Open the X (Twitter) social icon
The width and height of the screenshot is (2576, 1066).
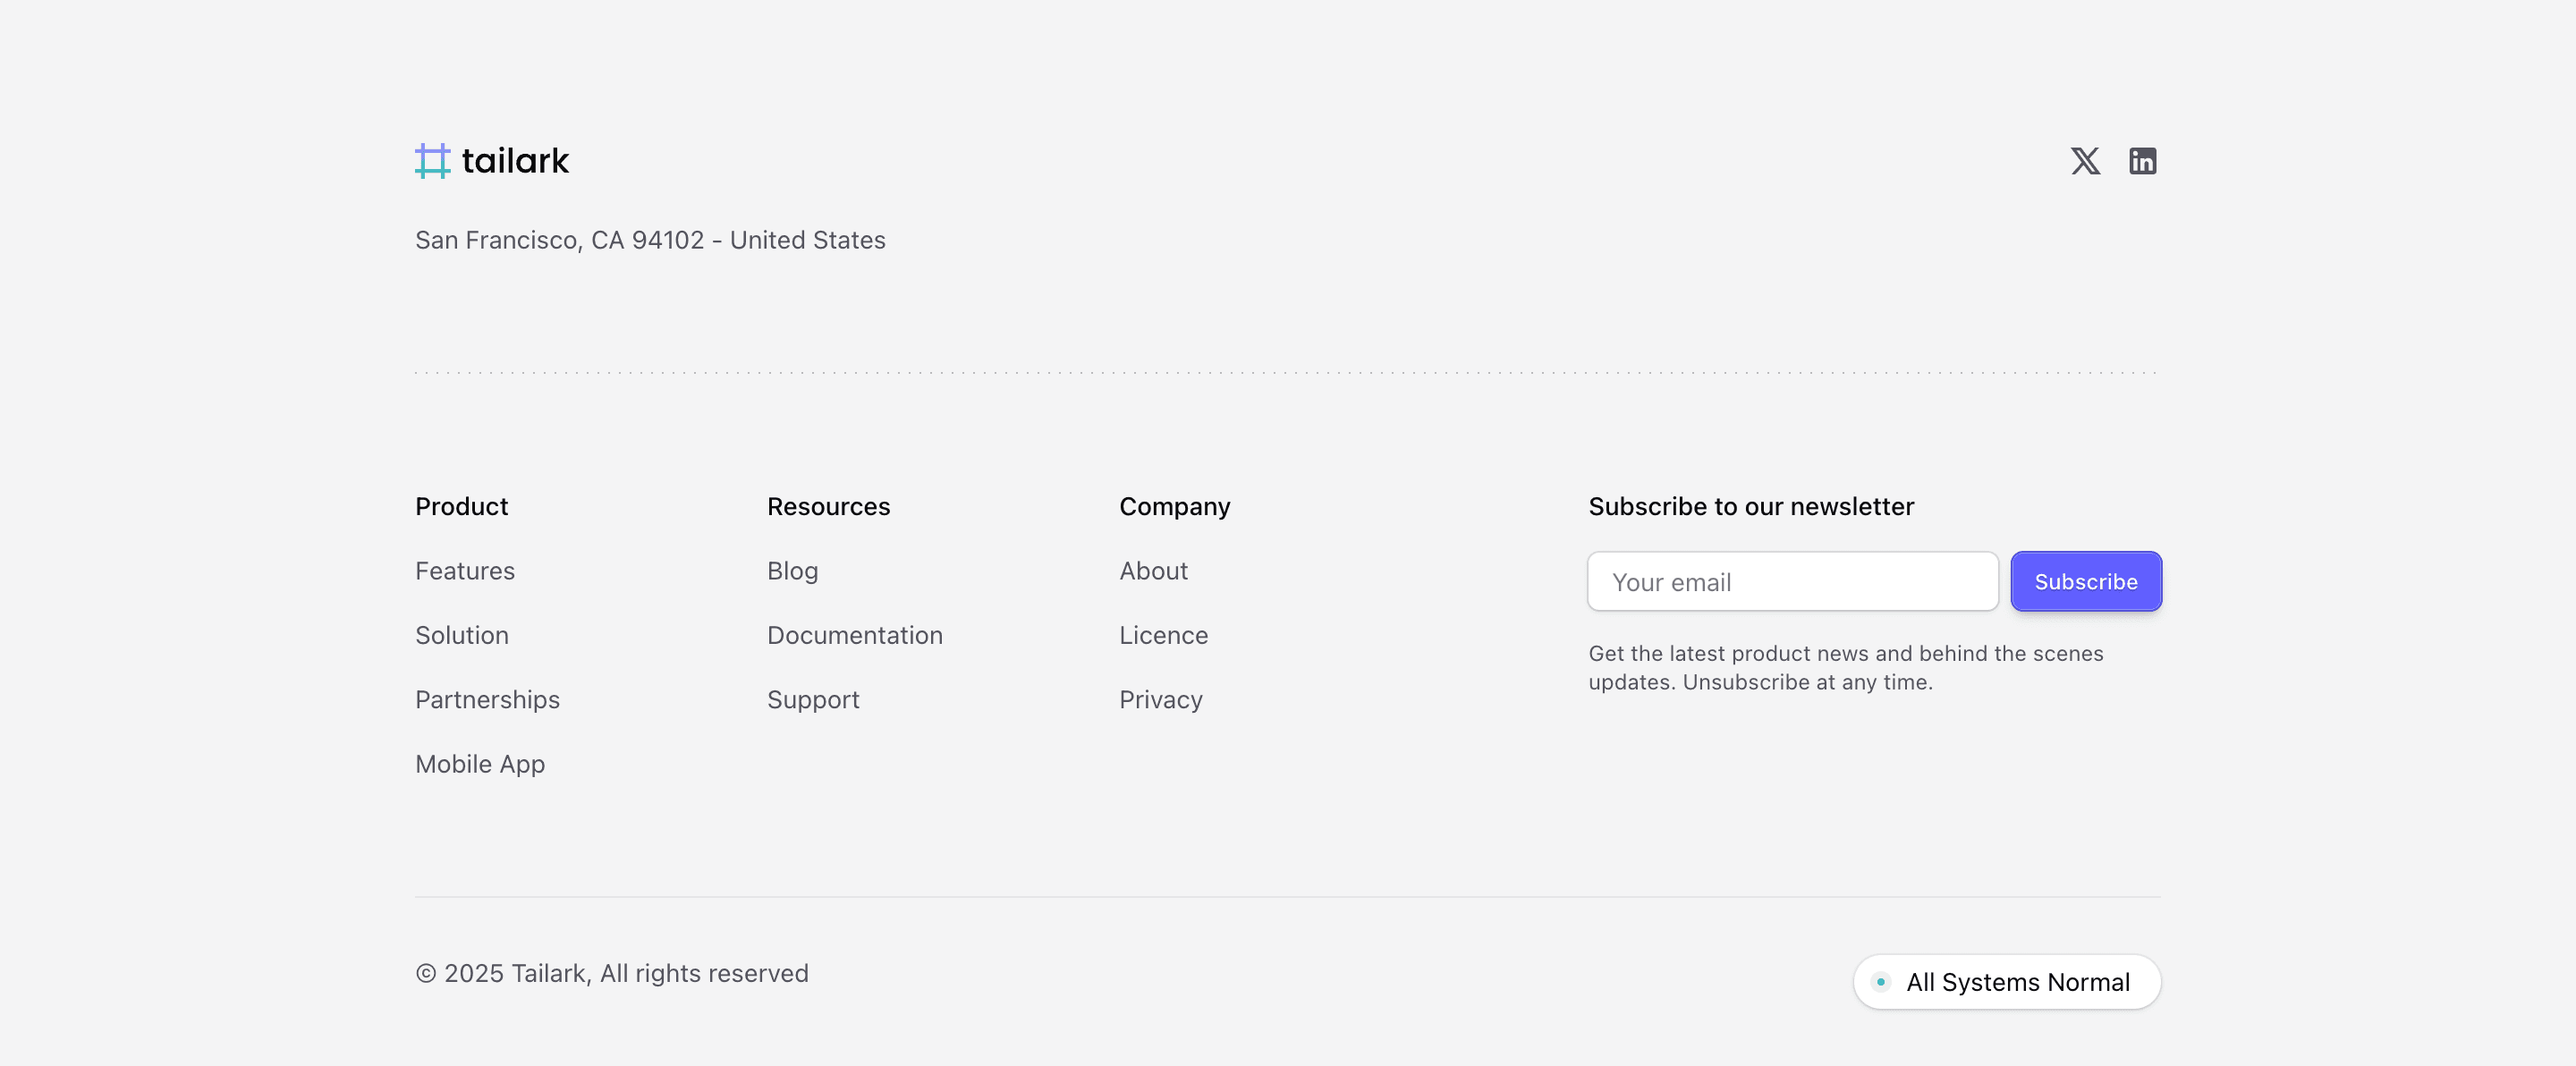click(2085, 161)
